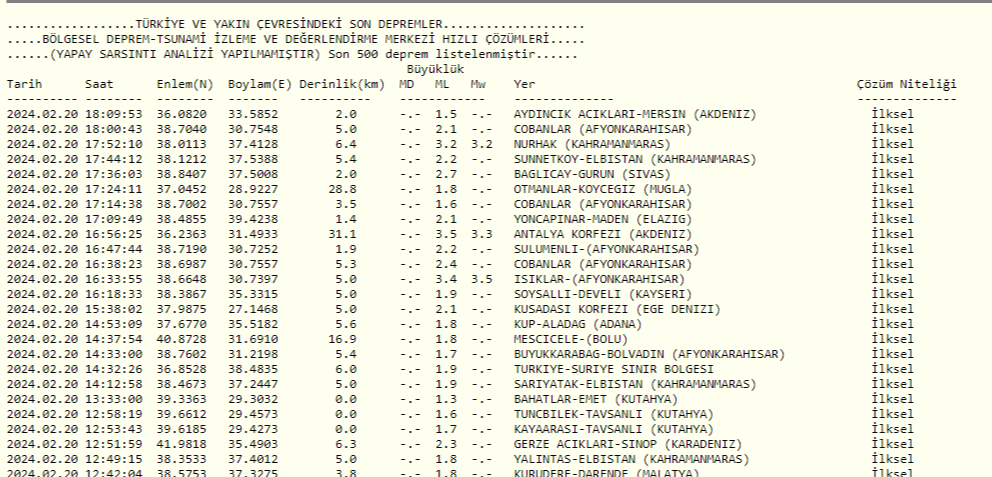Click the NURHAK (KAHRAMANMARAS) location text
992x477 pixels.
click(x=584, y=144)
